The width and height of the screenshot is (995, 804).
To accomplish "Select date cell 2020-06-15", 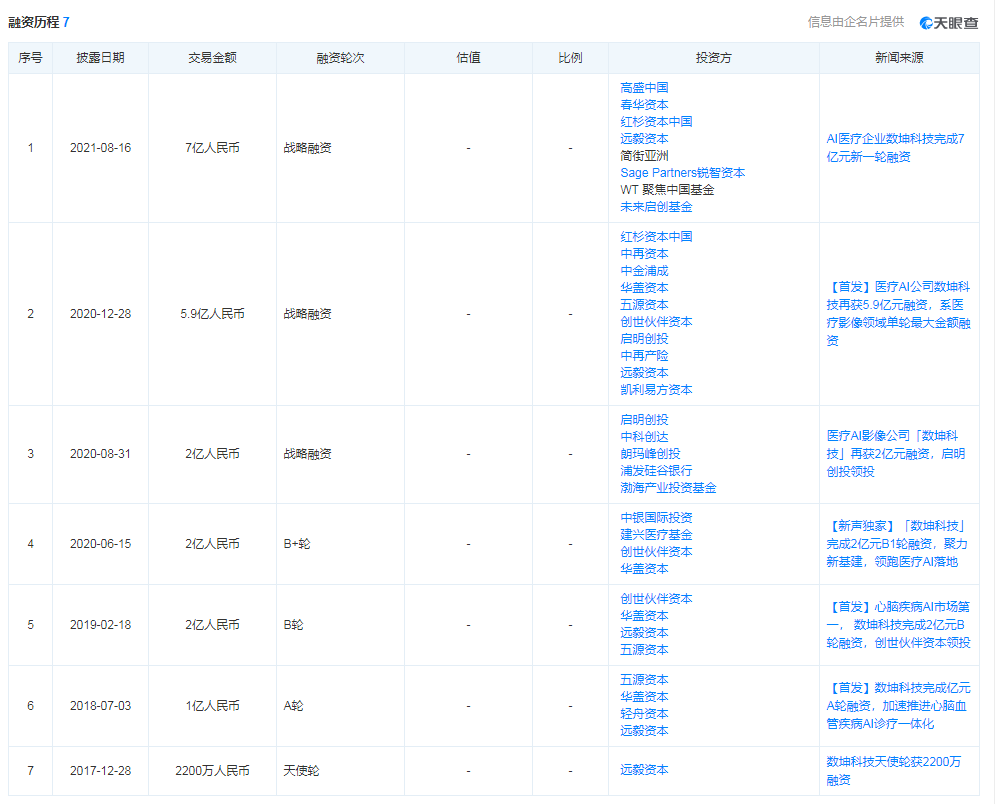I will tap(100, 544).
